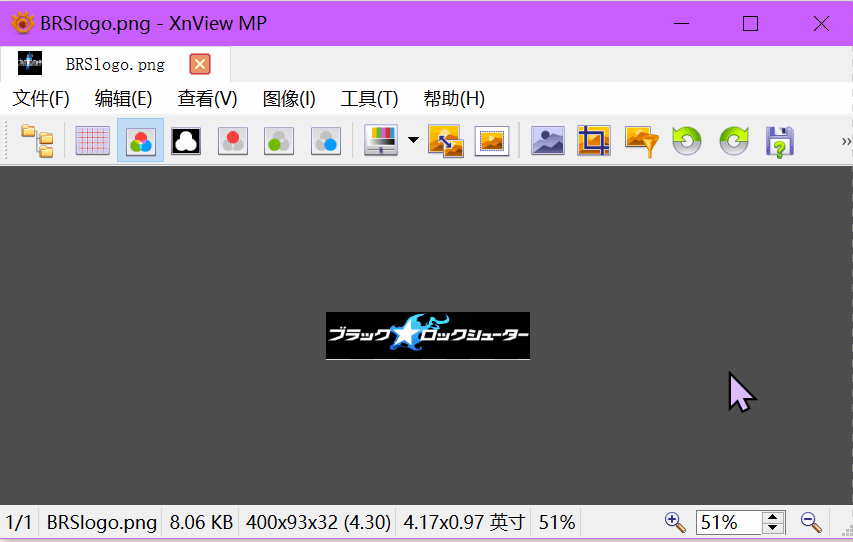The image size is (853, 542).
Task: Select the BRSlogo.png tab
Action: pyautogui.click(x=115, y=64)
